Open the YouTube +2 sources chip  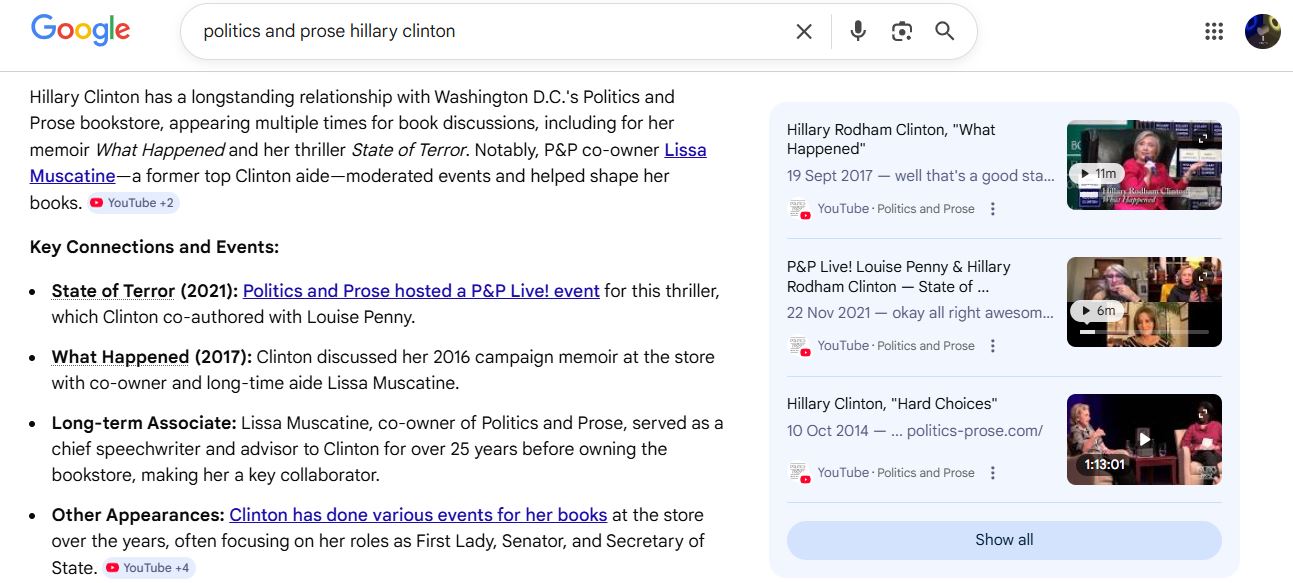[x=133, y=203]
